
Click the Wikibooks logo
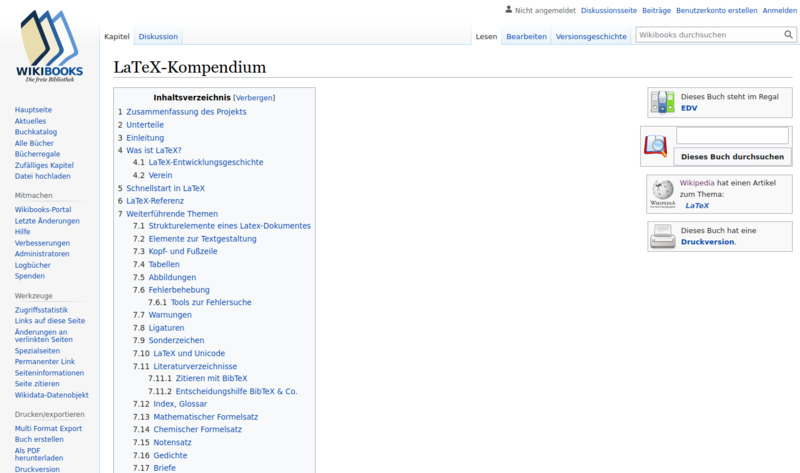click(x=49, y=47)
